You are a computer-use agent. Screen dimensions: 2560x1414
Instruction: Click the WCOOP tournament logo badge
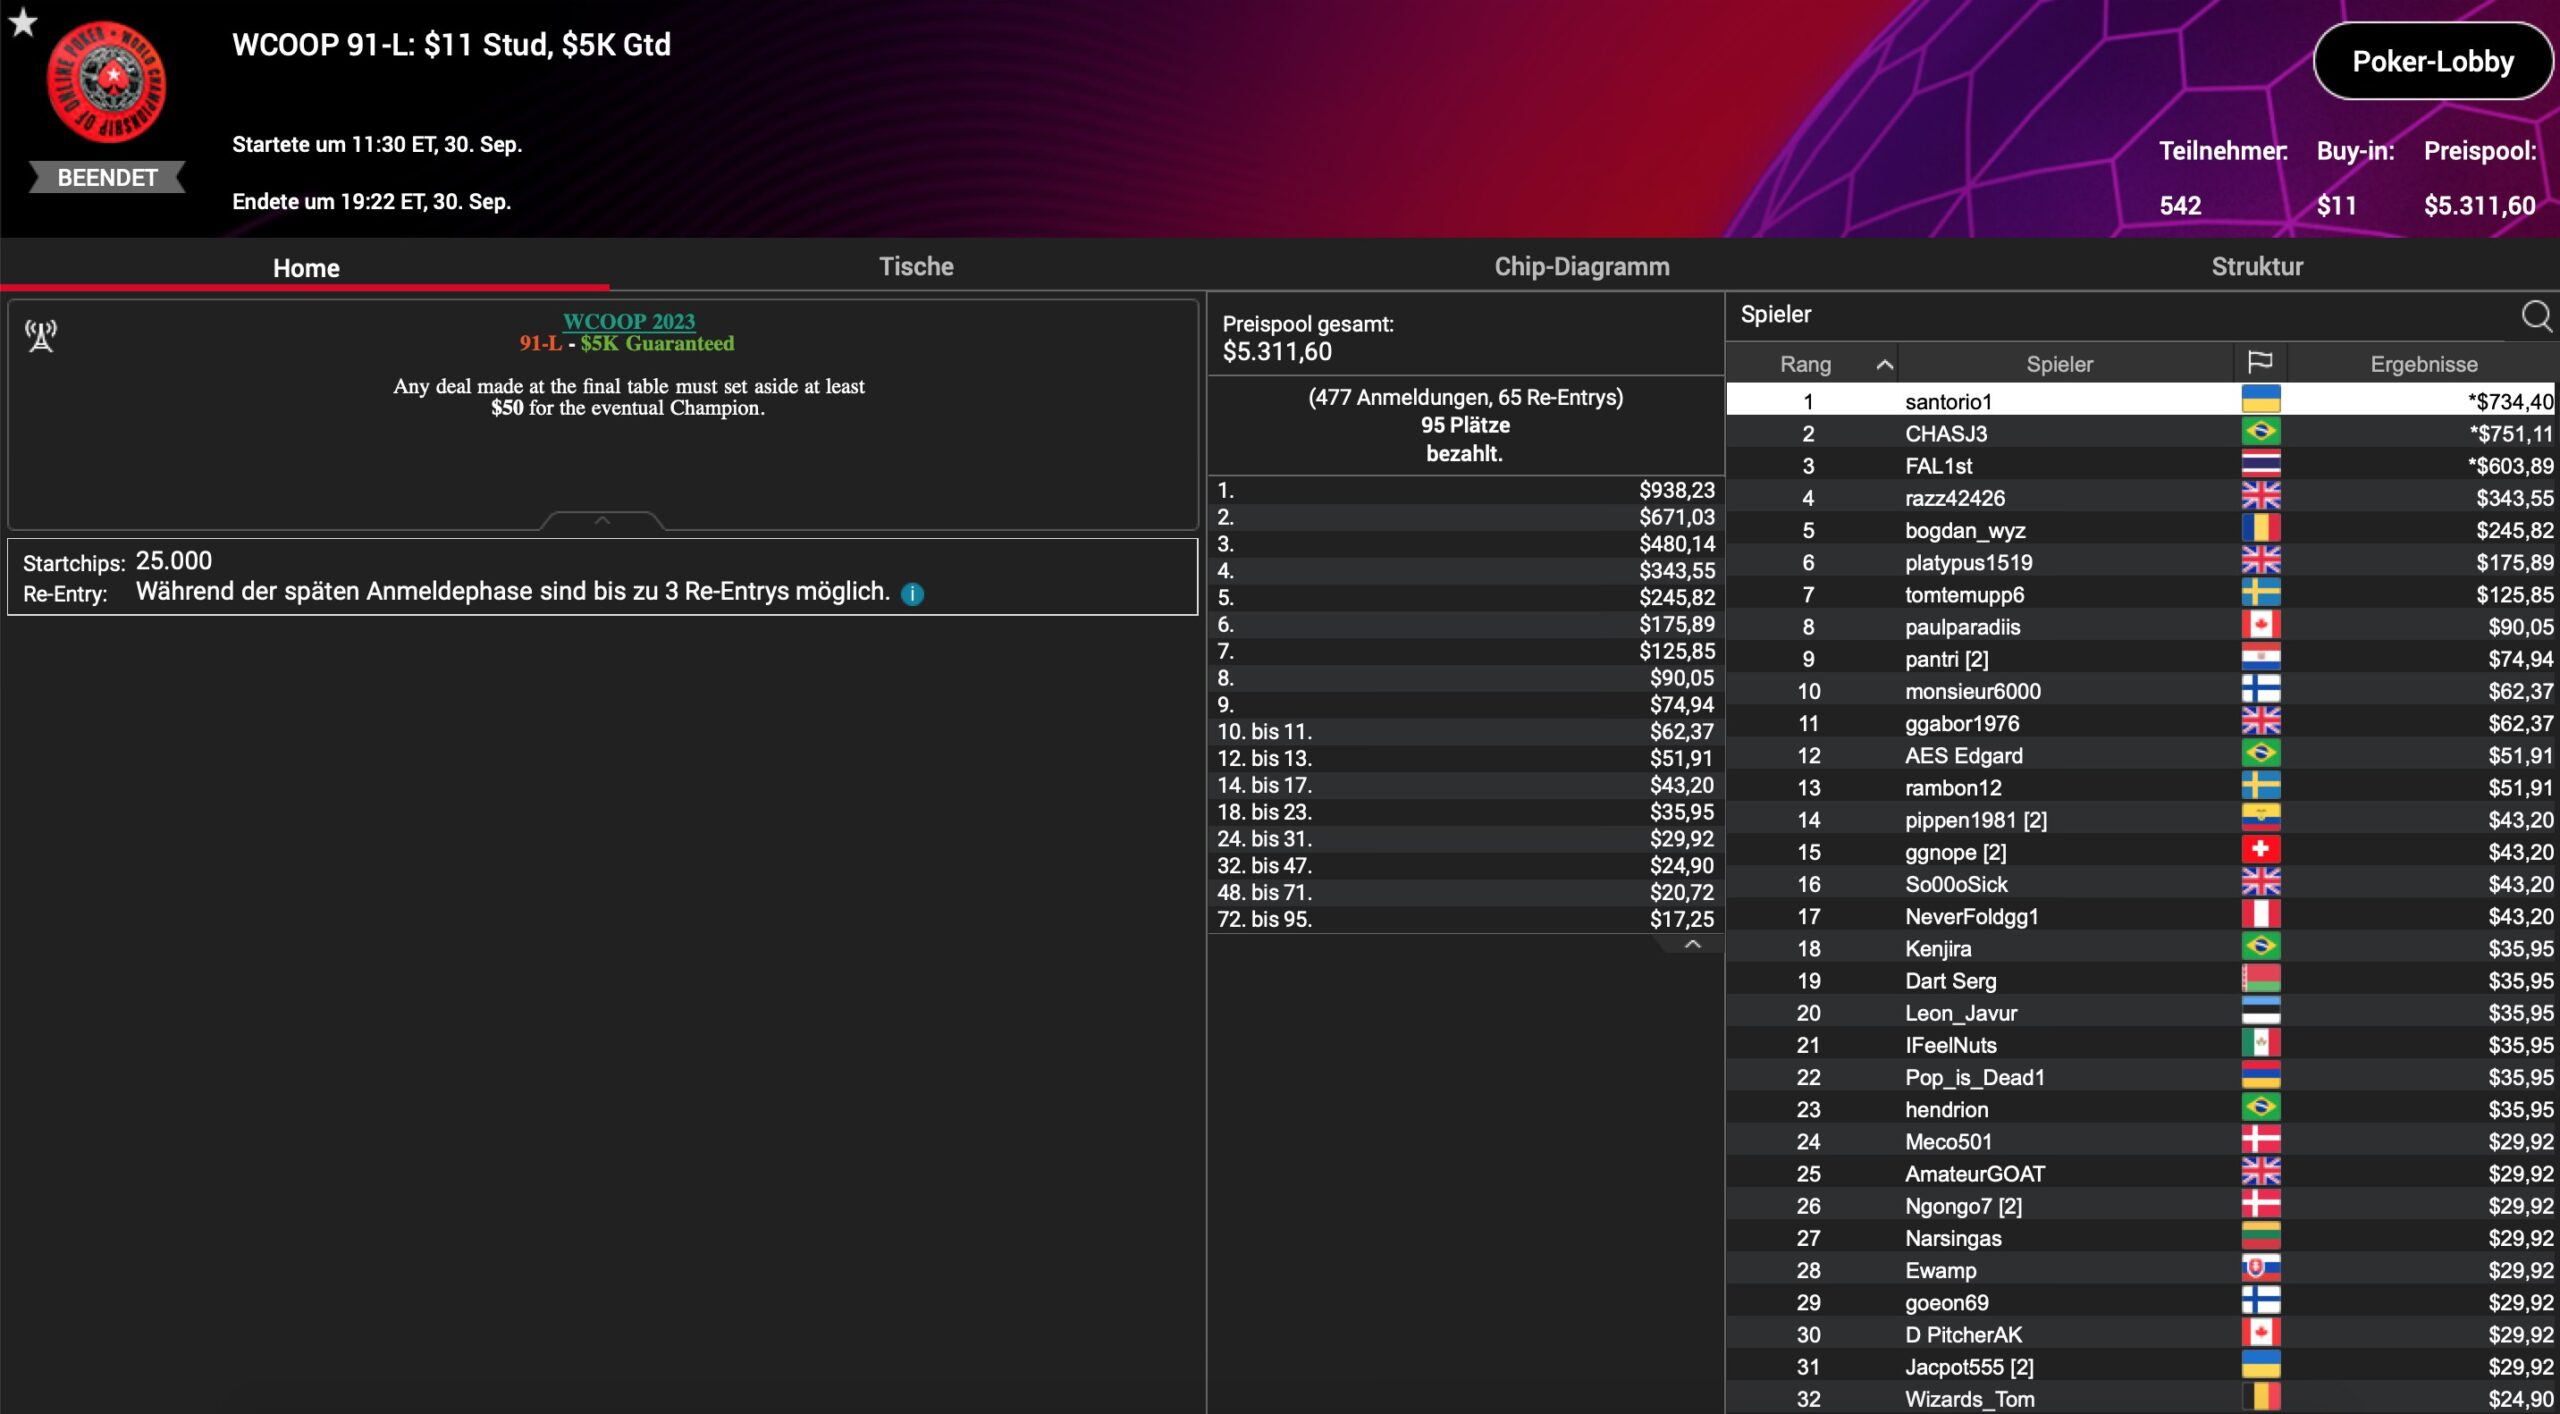[x=107, y=82]
